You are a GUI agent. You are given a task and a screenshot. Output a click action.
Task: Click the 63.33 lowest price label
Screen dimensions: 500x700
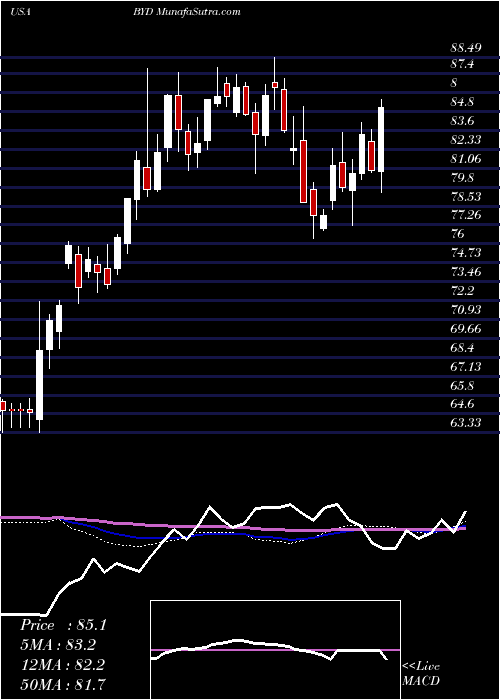click(466, 422)
